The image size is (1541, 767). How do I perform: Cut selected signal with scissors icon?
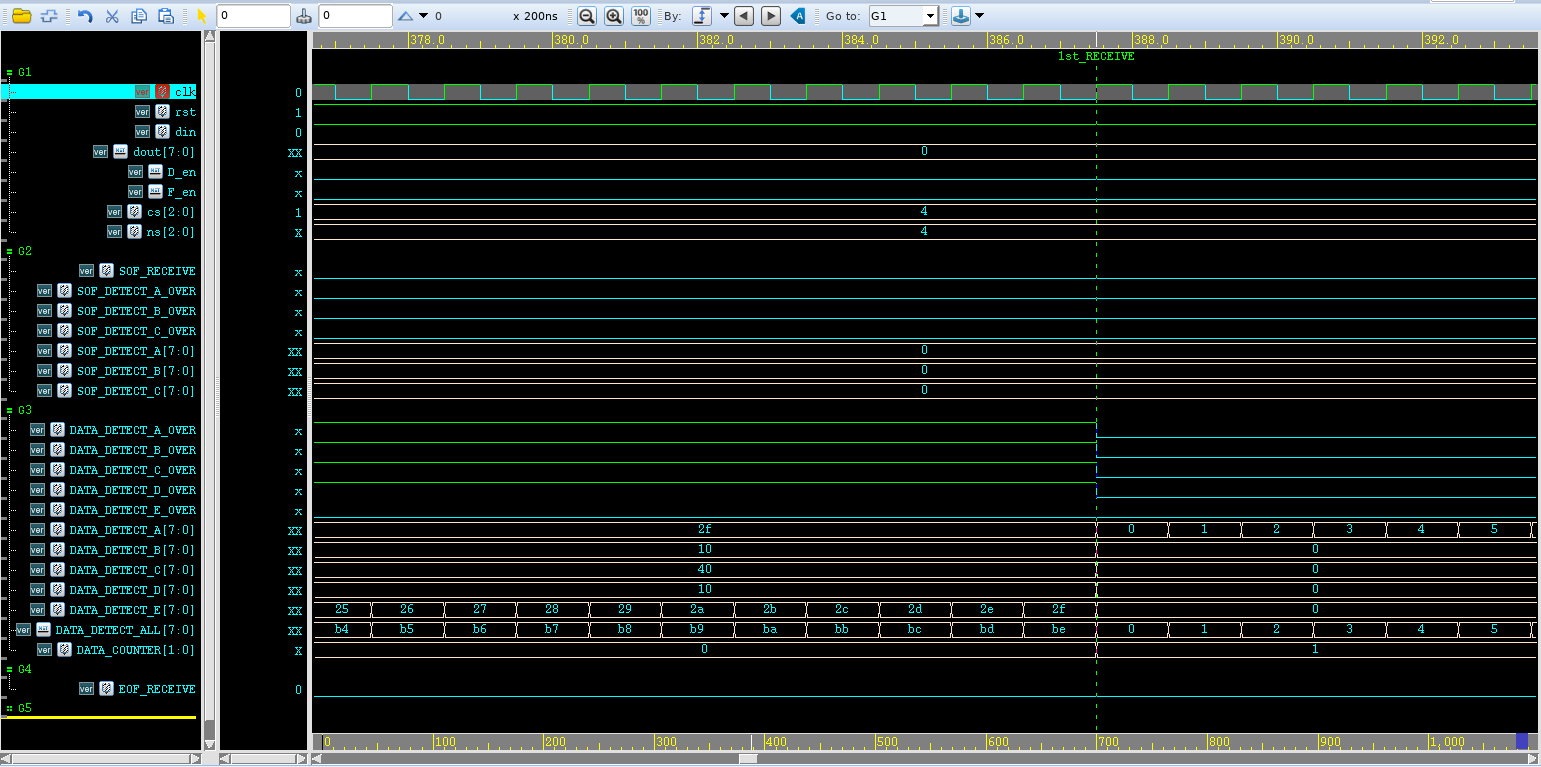click(112, 16)
